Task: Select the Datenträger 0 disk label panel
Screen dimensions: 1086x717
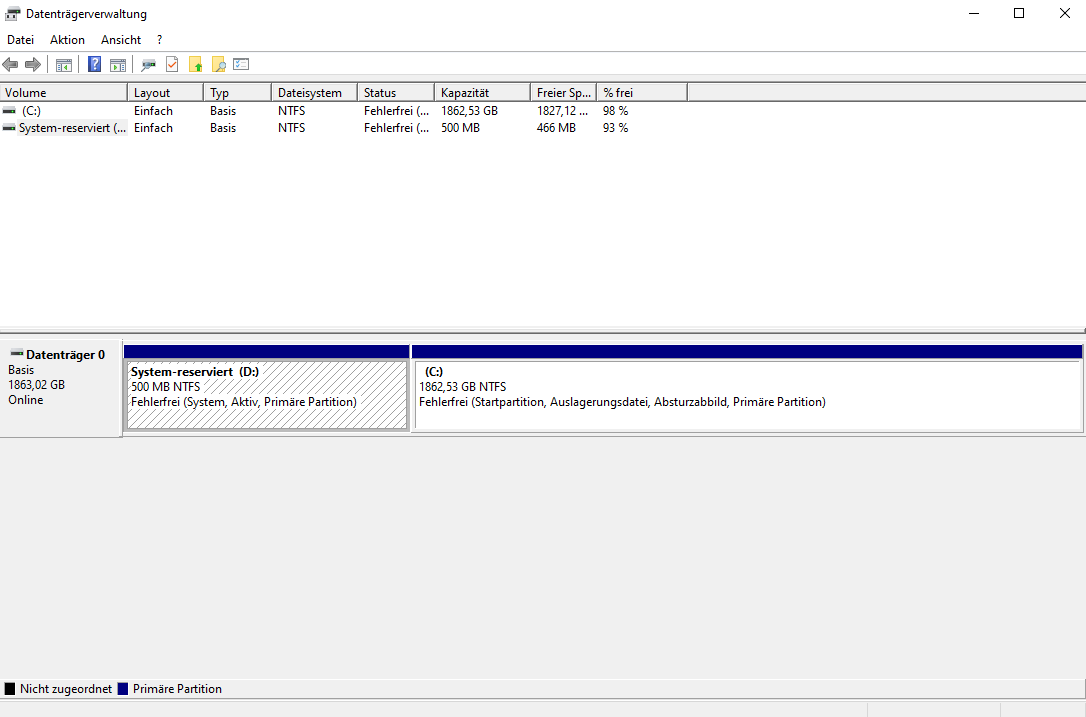Action: (61, 387)
